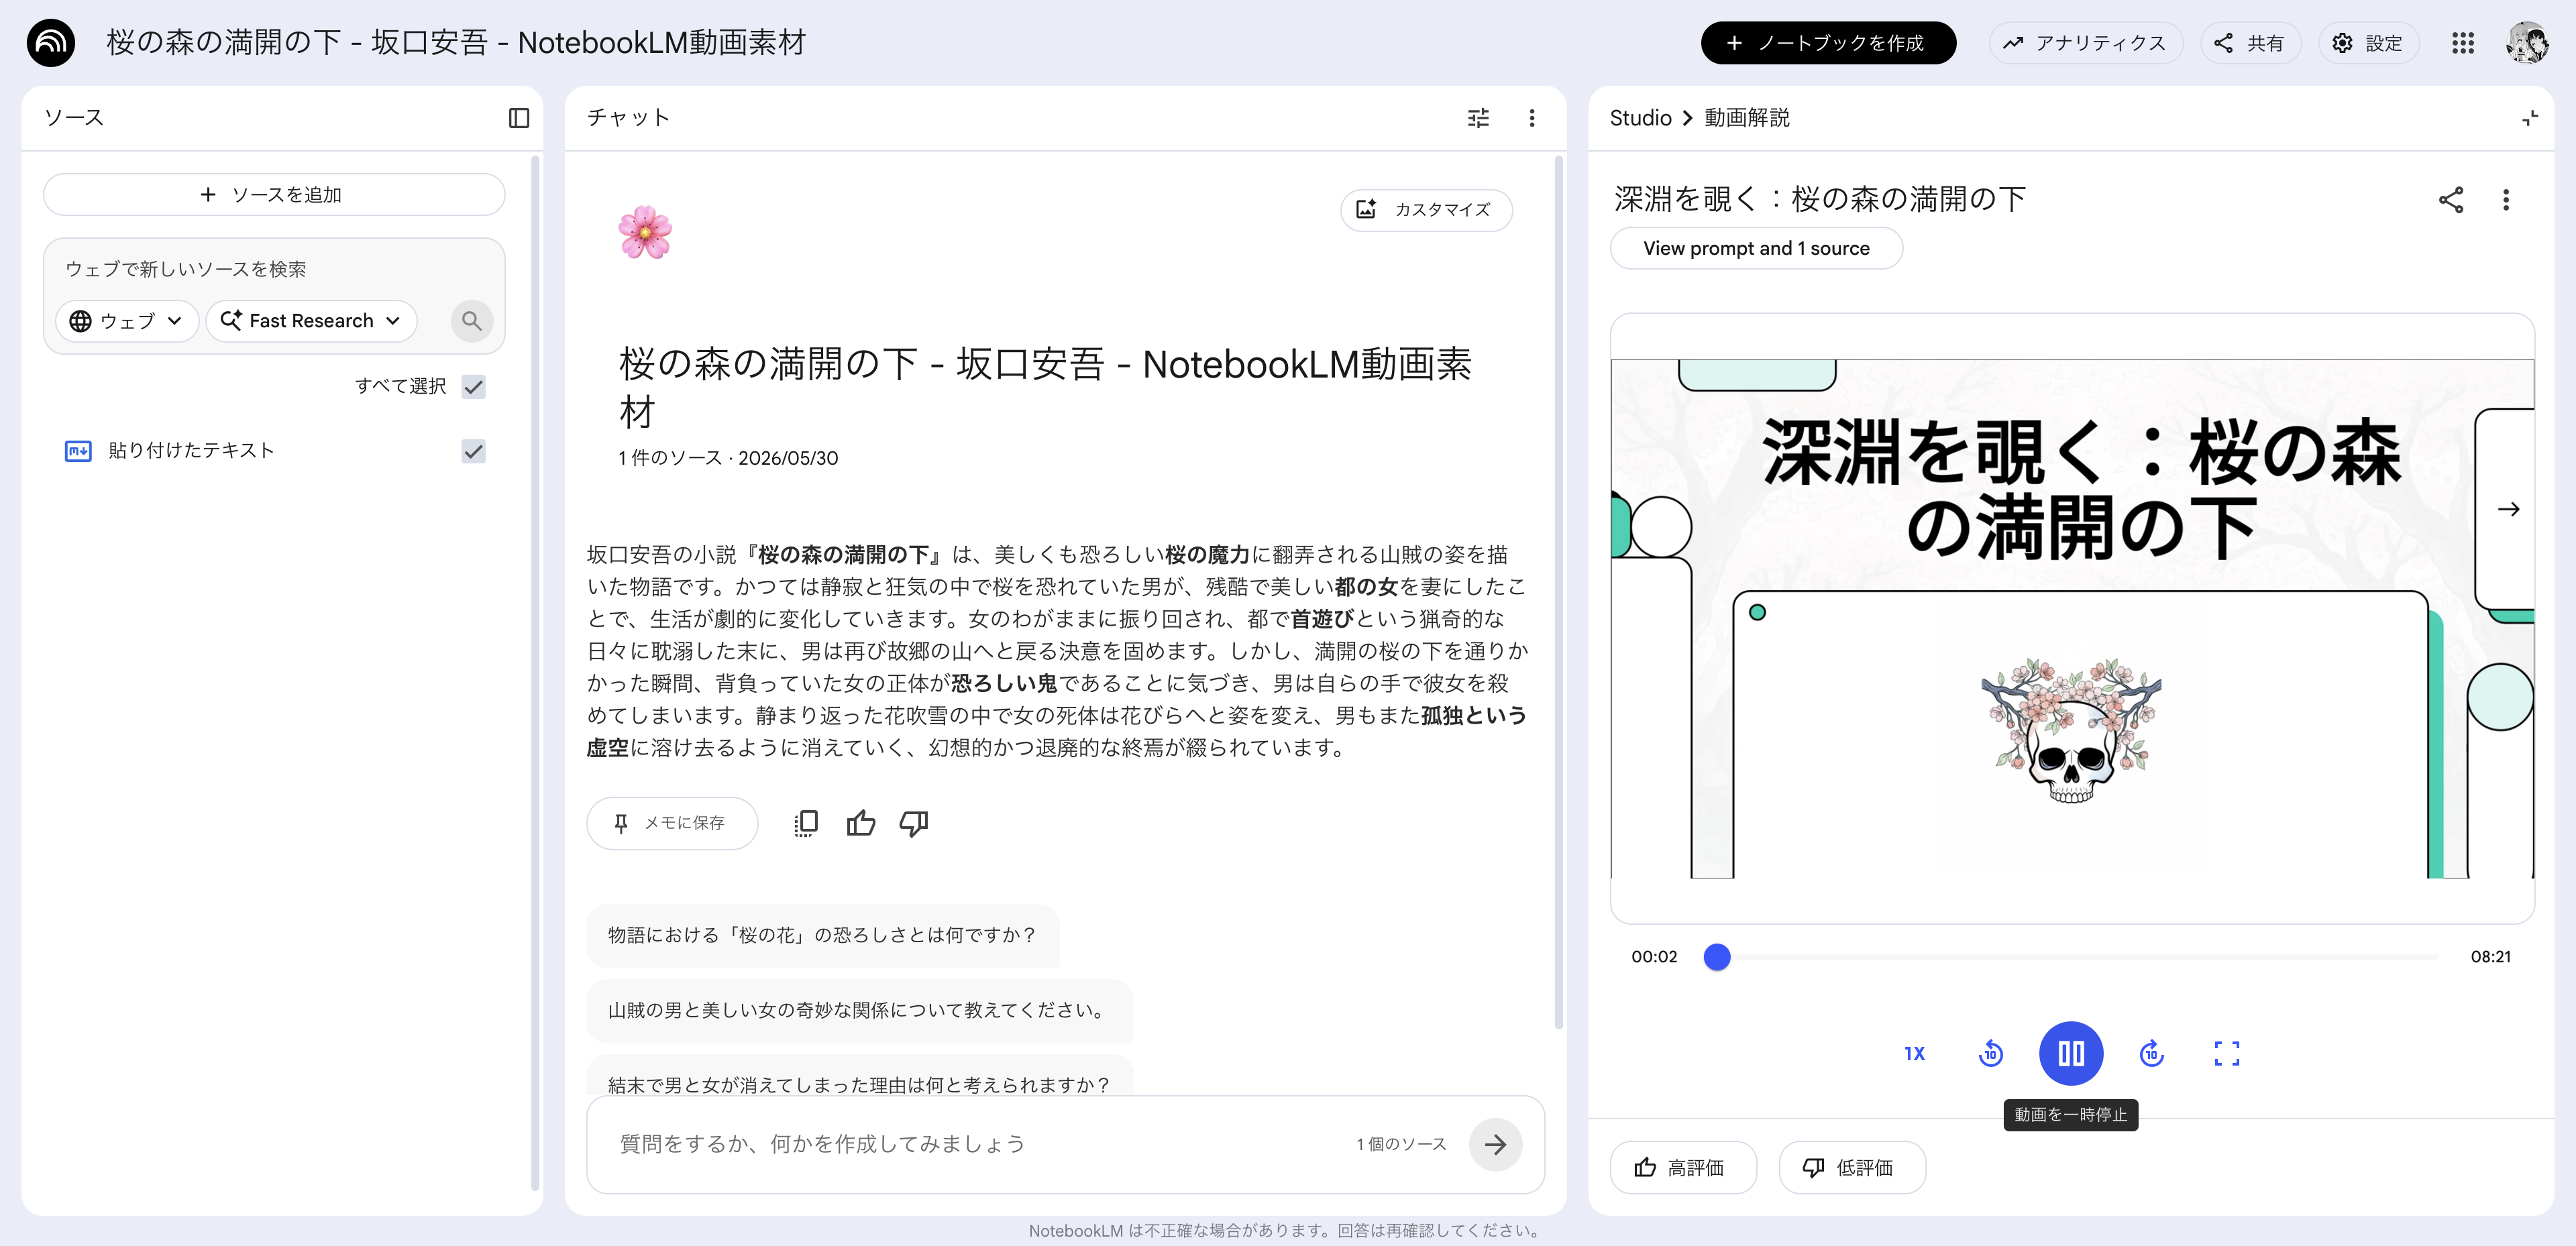2576x1246 pixels.
Task: Open the user account avatar
Action: 2527,43
